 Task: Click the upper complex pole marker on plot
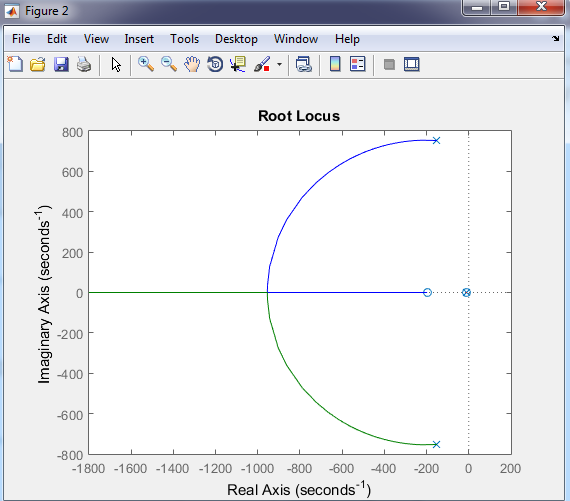pyautogui.click(x=437, y=141)
